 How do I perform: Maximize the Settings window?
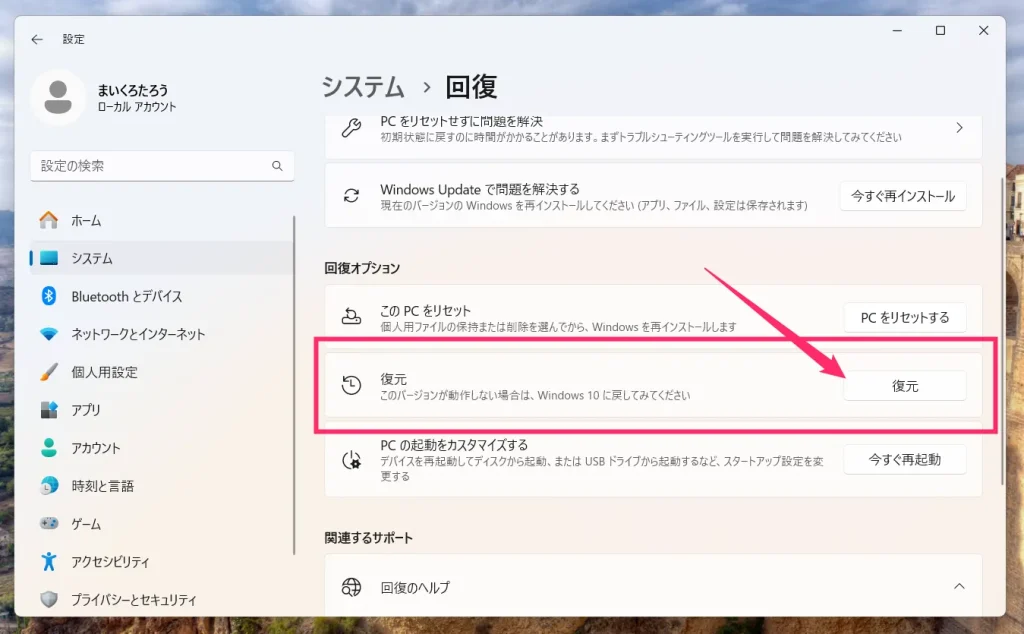click(940, 31)
